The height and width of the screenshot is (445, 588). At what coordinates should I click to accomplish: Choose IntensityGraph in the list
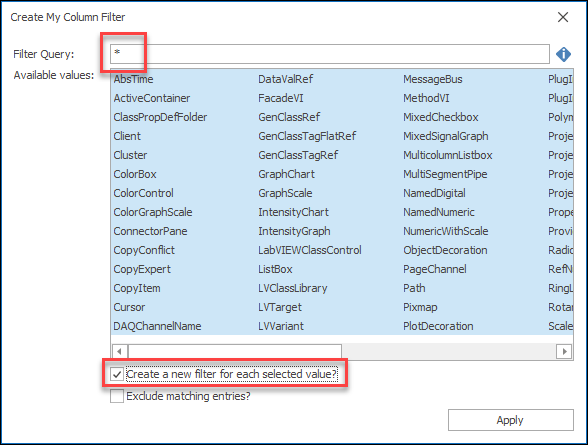tap(294, 231)
